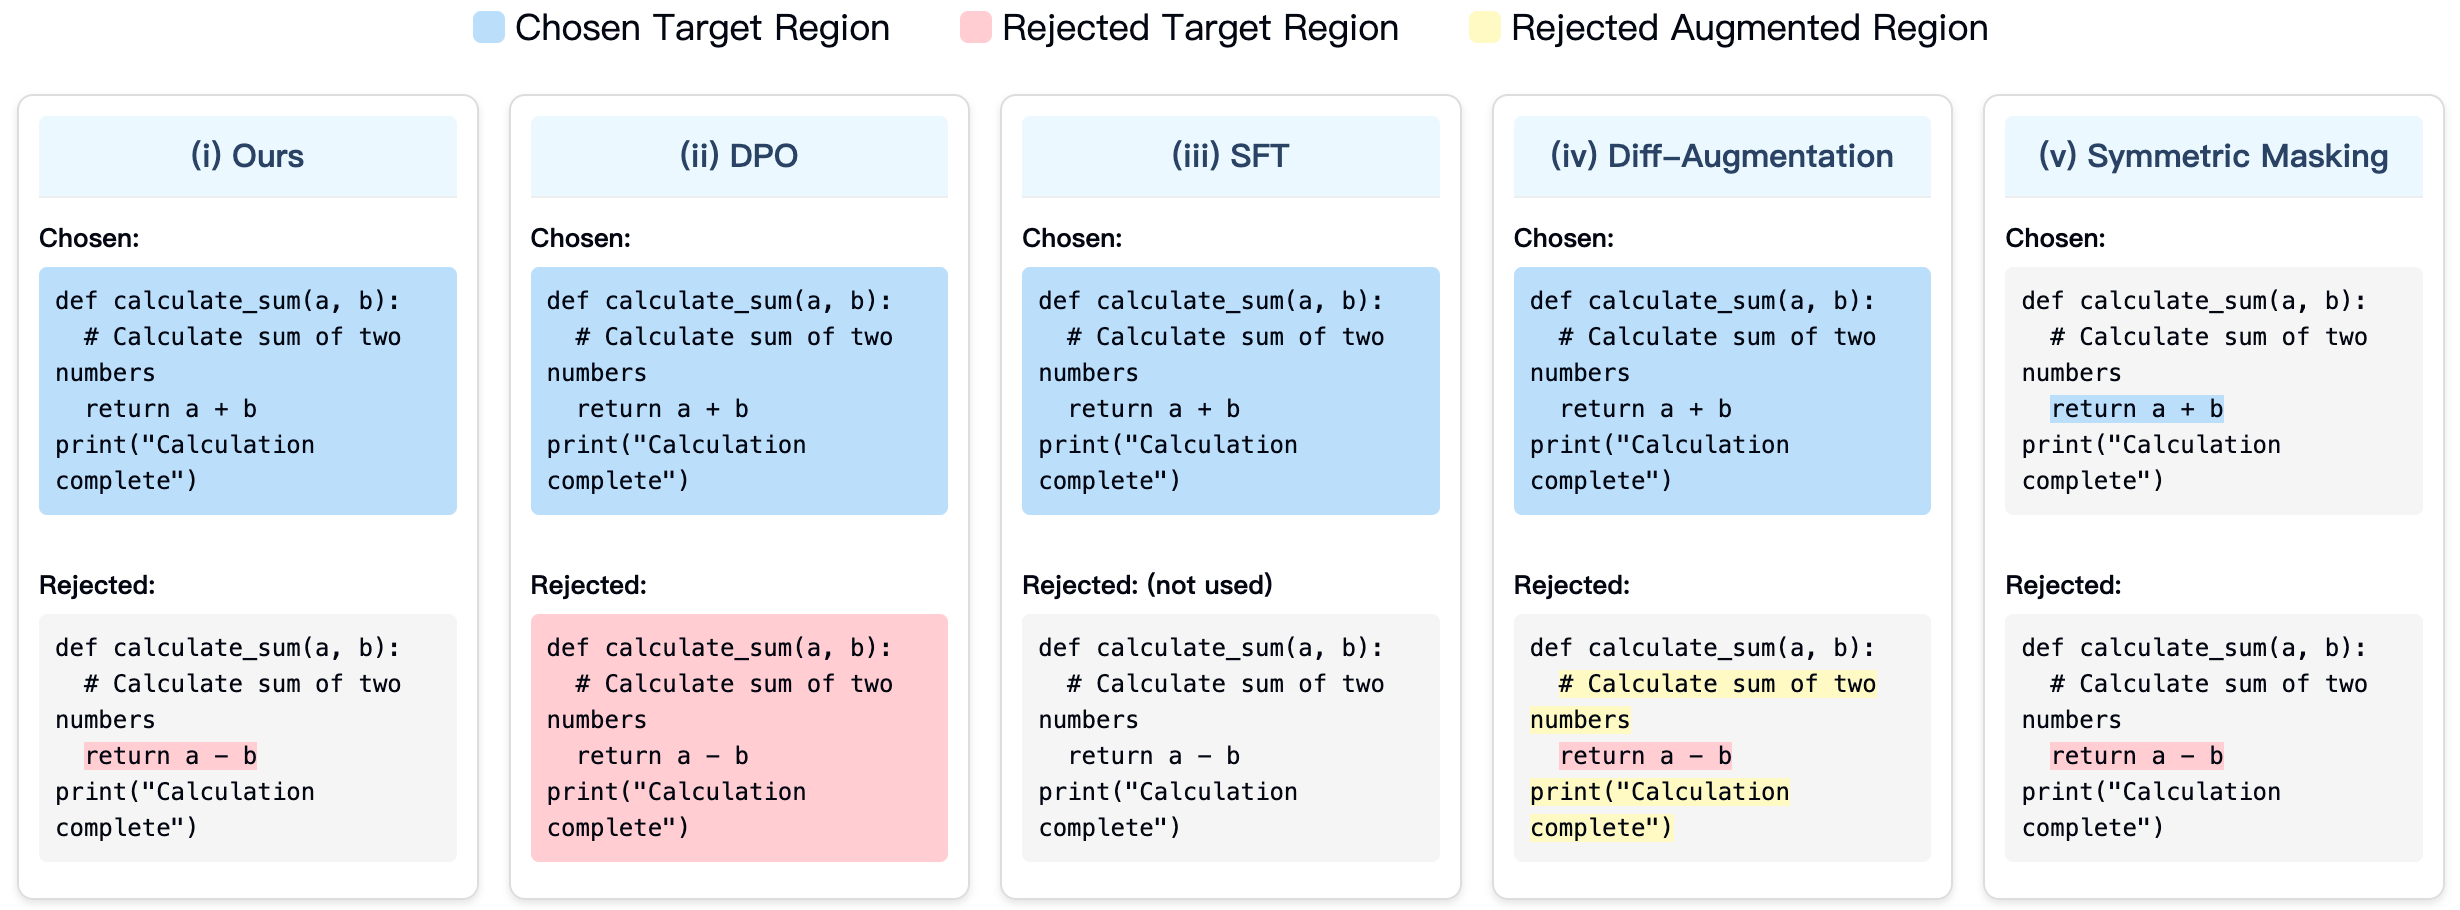Click the grey Rejected code block in the SFT panel

click(1230, 738)
